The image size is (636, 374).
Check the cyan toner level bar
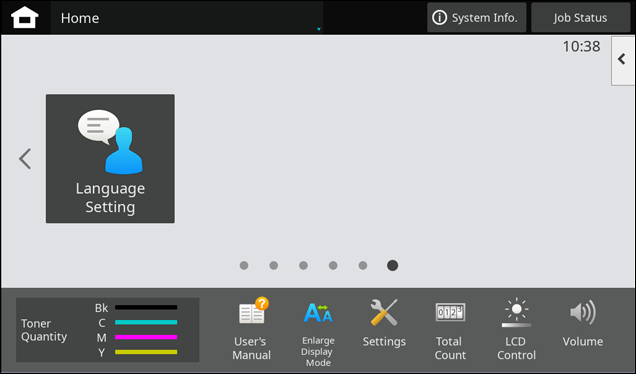click(146, 322)
